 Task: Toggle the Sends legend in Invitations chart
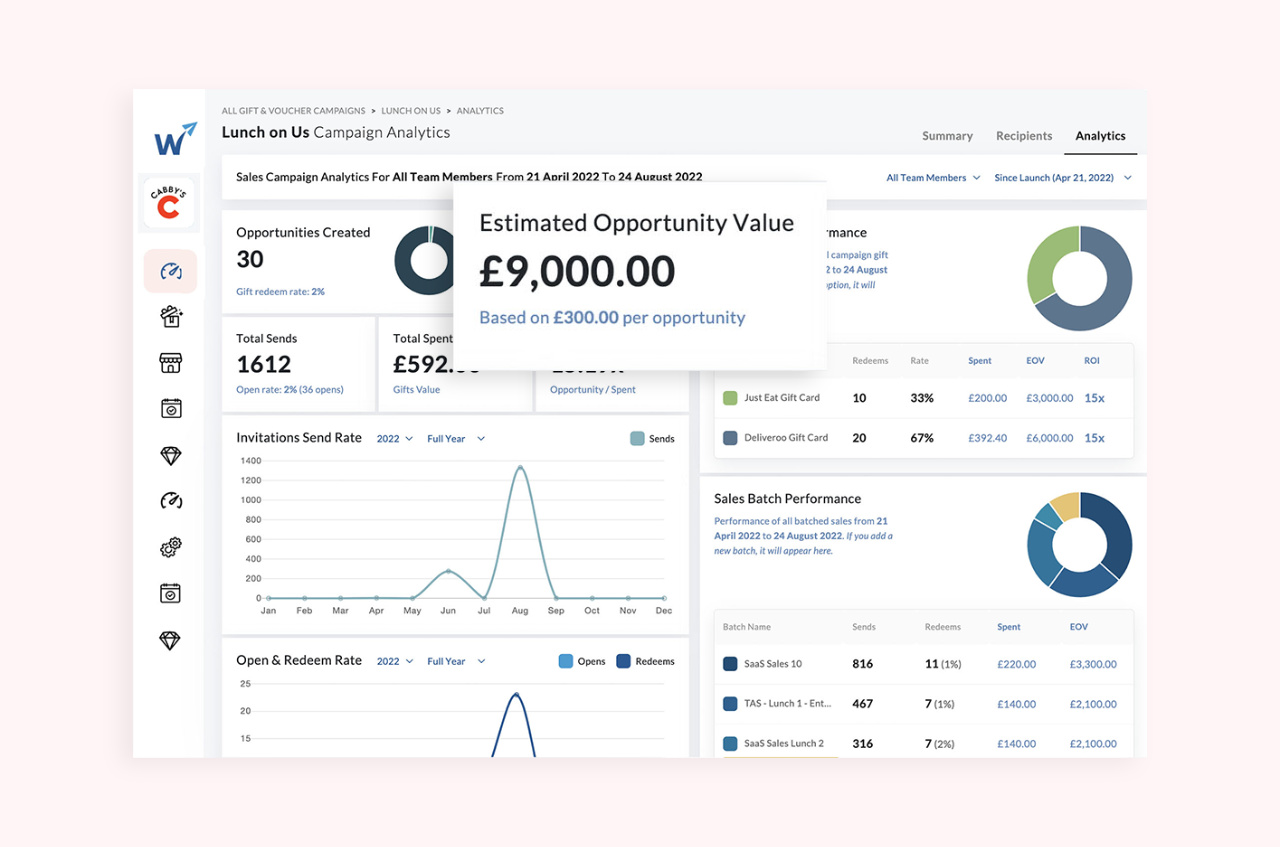tap(652, 438)
